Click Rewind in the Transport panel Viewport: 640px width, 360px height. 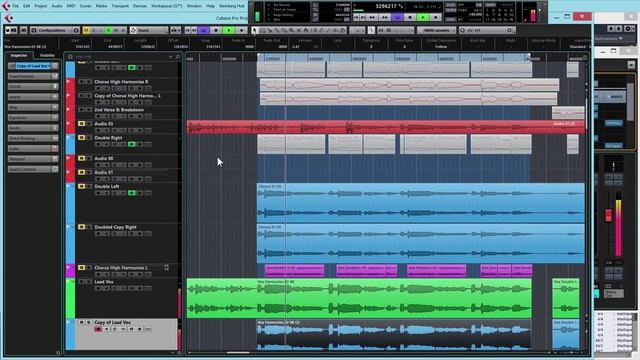click(x=372, y=17)
